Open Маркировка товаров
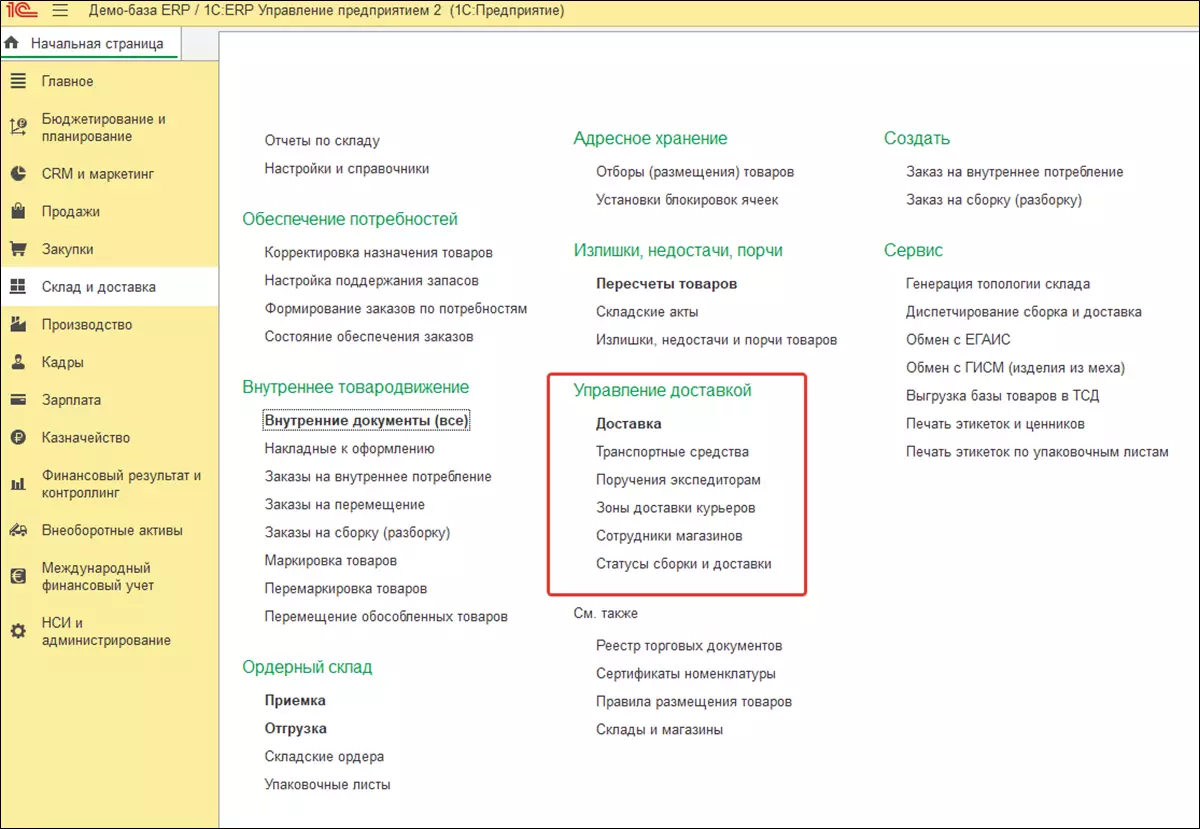1200x829 pixels. pyautogui.click(x=330, y=561)
